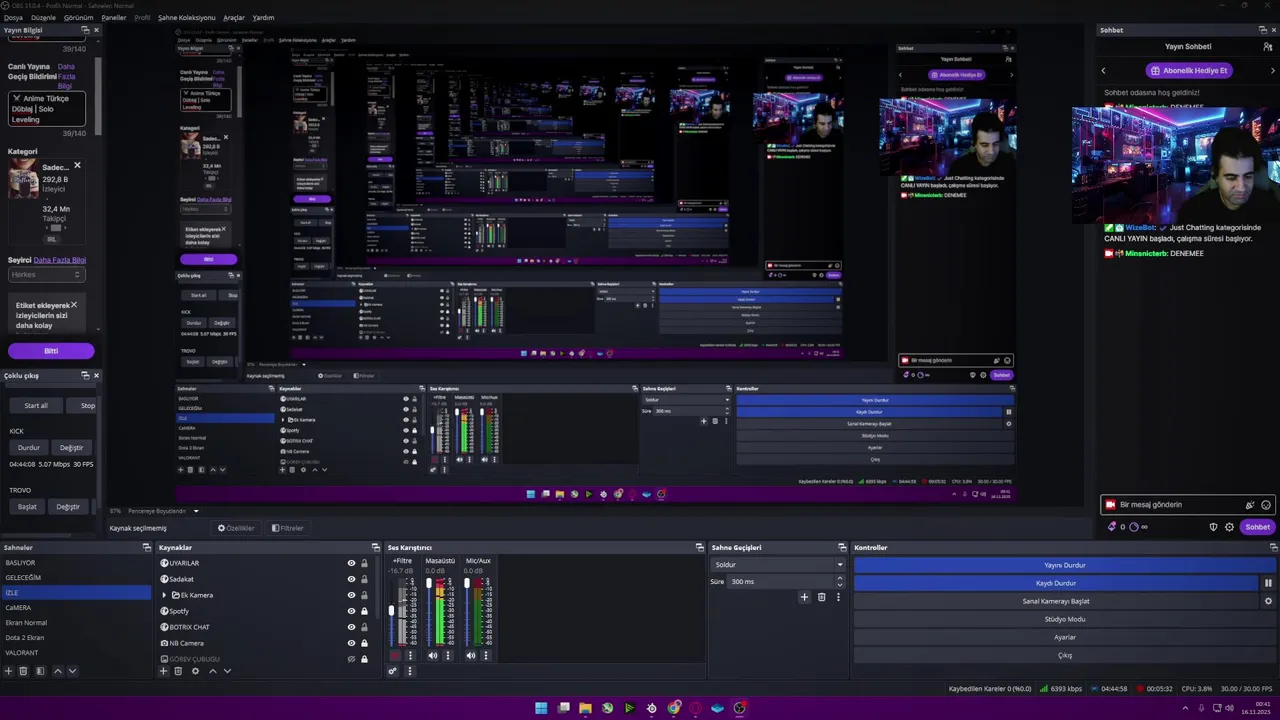
Task: Move scene down arrow in Sahneler
Action: click(72, 671)
